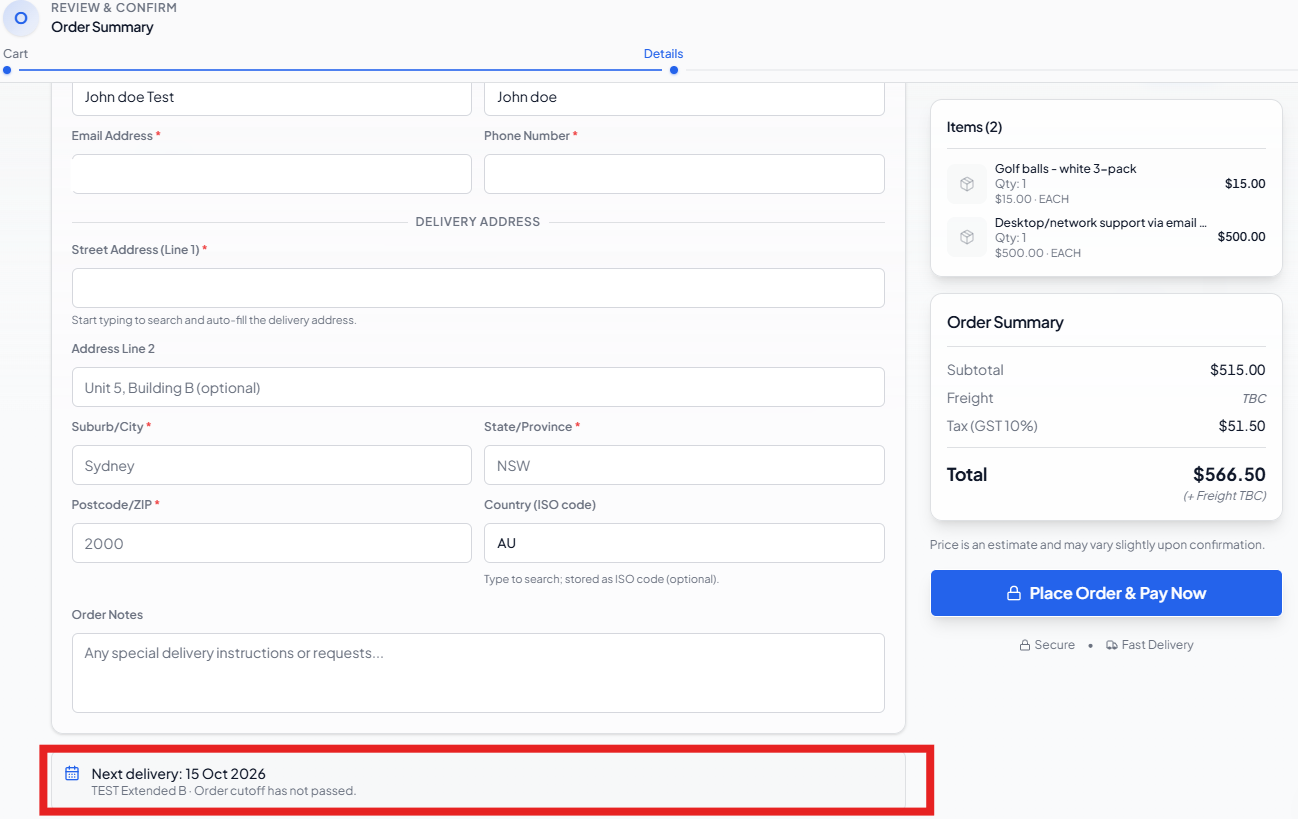This screenshot has height=819, width=1298.
Task: Click the Street Address (Line 1) field
Action: 478,288
